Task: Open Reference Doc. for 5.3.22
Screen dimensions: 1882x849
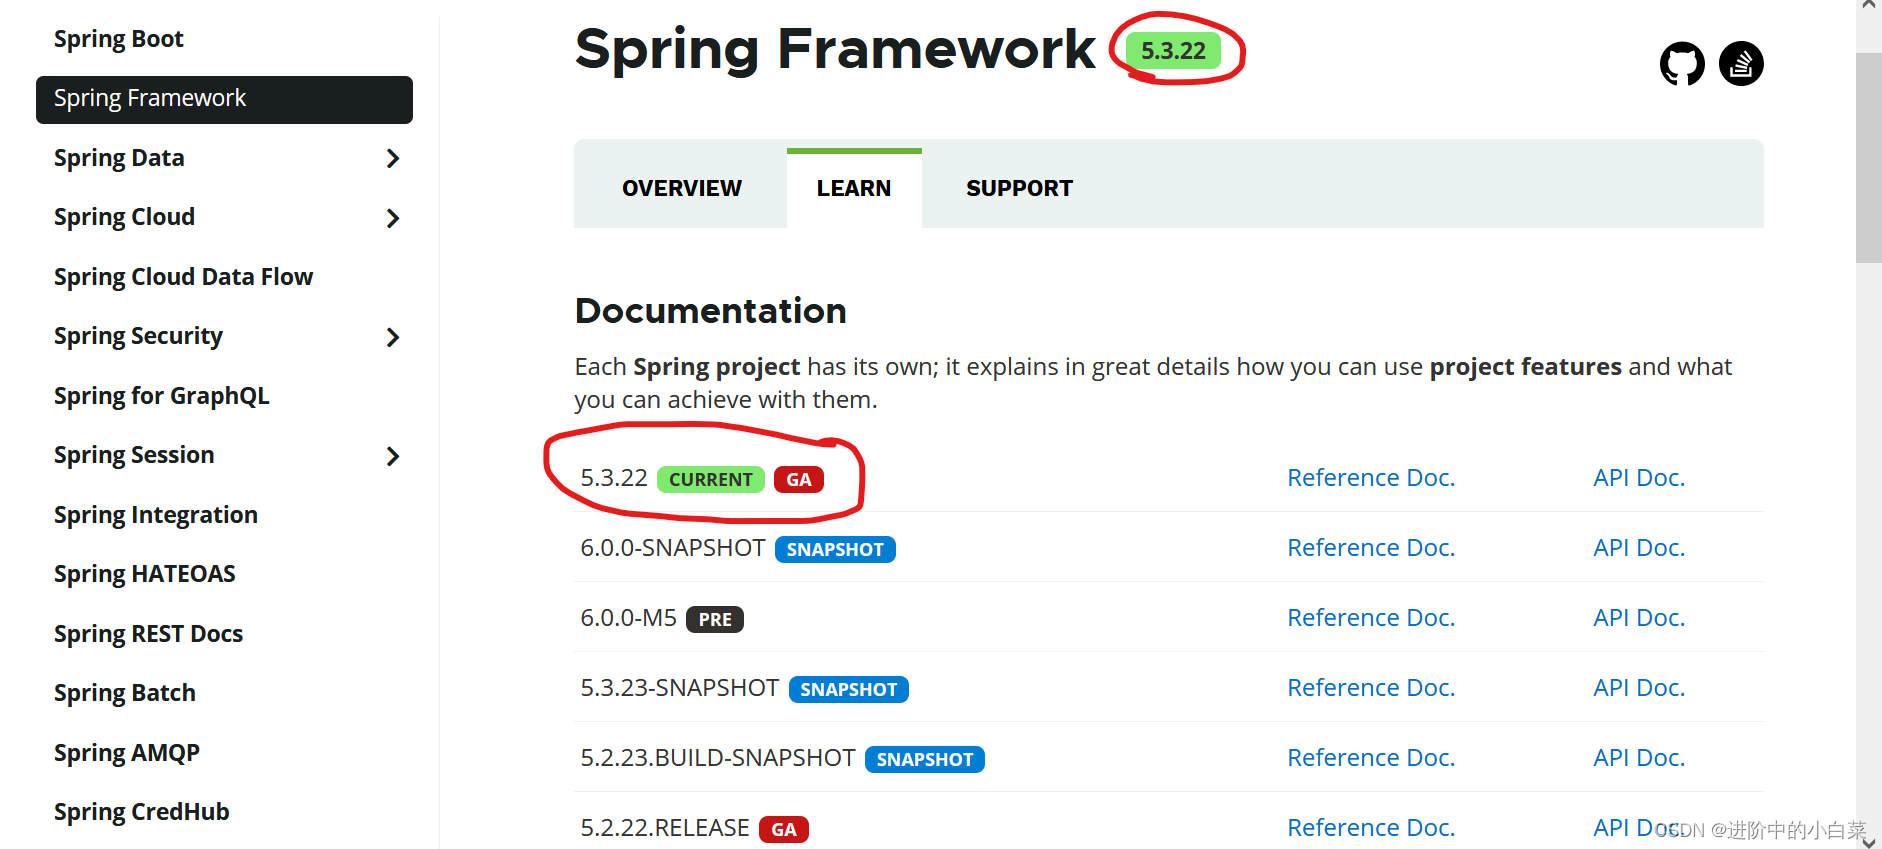Action: point(1371,478)
